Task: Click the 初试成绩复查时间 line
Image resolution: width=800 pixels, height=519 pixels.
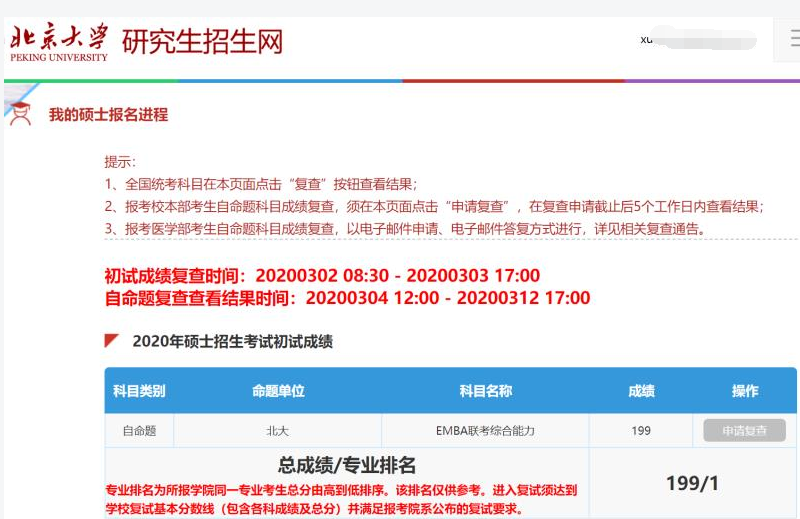Action: pos(322,276)
